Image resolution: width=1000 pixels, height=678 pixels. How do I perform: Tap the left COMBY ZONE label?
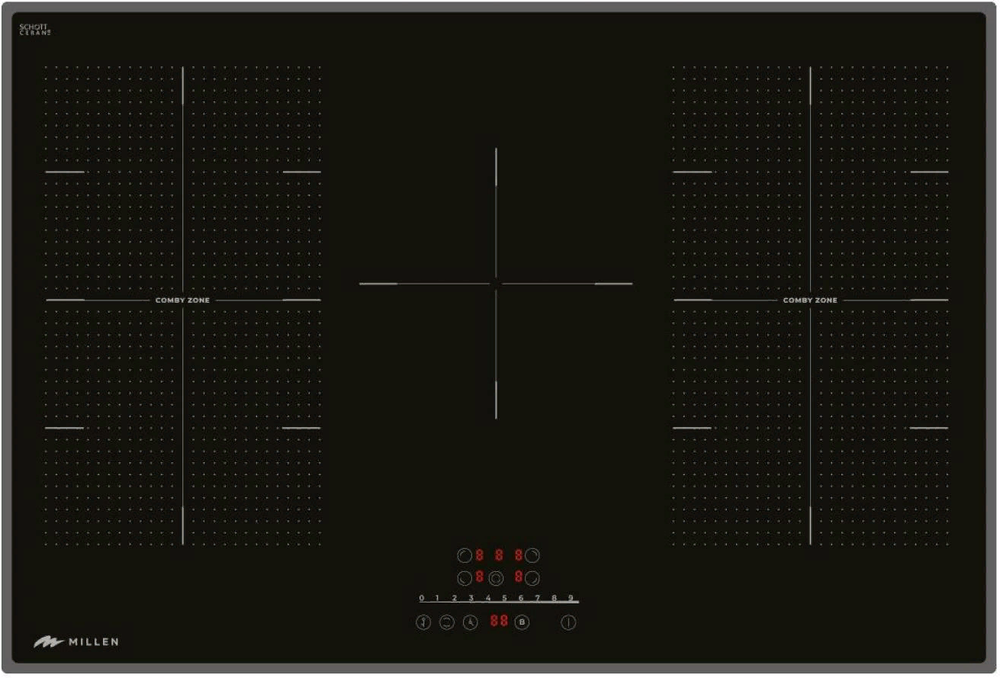pos(182,300)
